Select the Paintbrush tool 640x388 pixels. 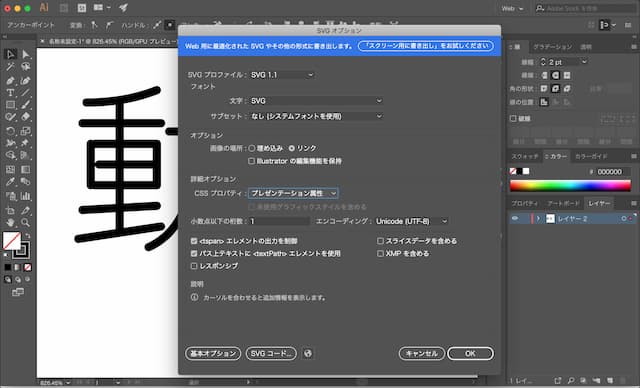tap(26, 105)
